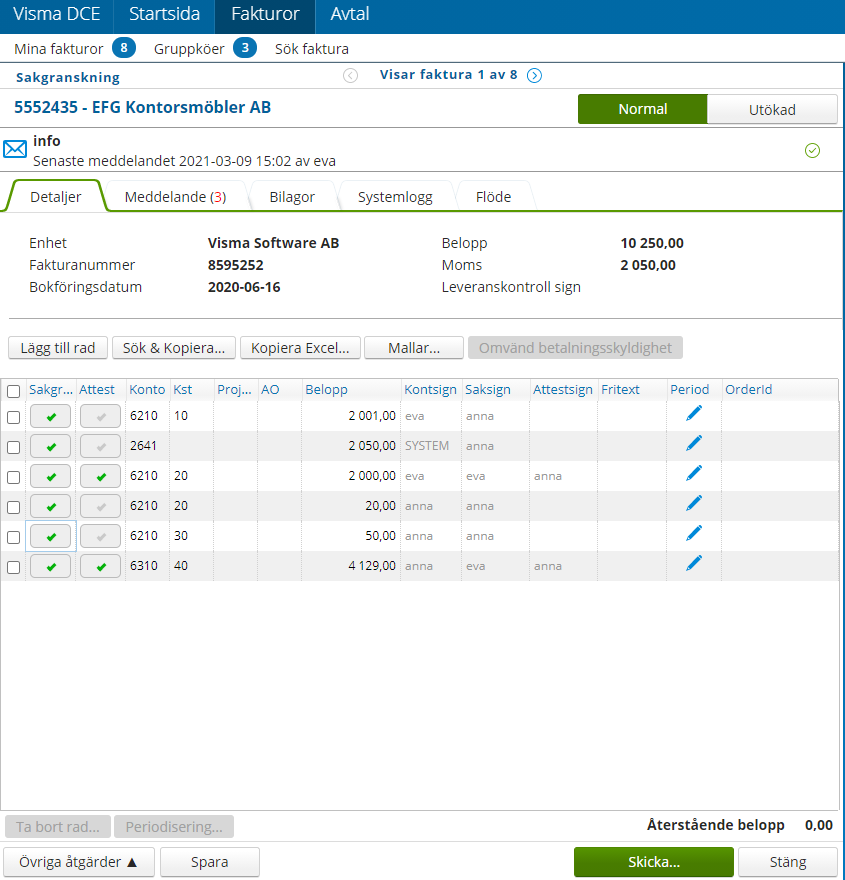Click Kopiera Excel... button
Viewport: 845px width, 880px height.
[300, 348]
